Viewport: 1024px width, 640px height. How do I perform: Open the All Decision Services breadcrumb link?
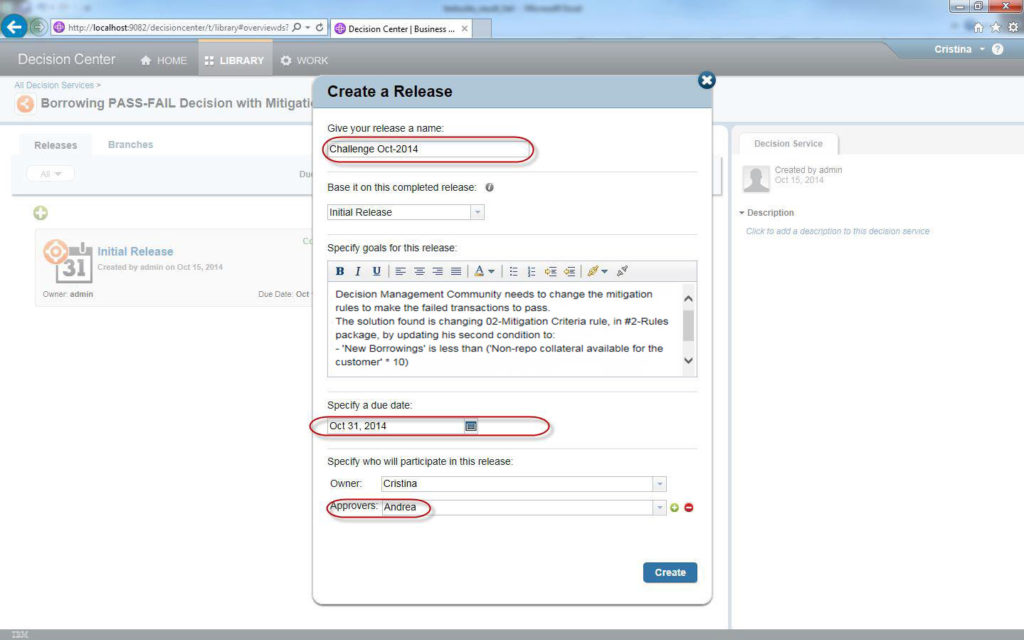point(54,86)
